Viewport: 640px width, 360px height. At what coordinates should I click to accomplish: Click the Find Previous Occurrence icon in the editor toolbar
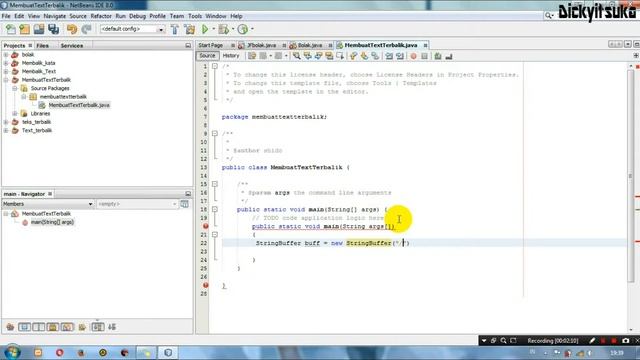tap(307, 56)
